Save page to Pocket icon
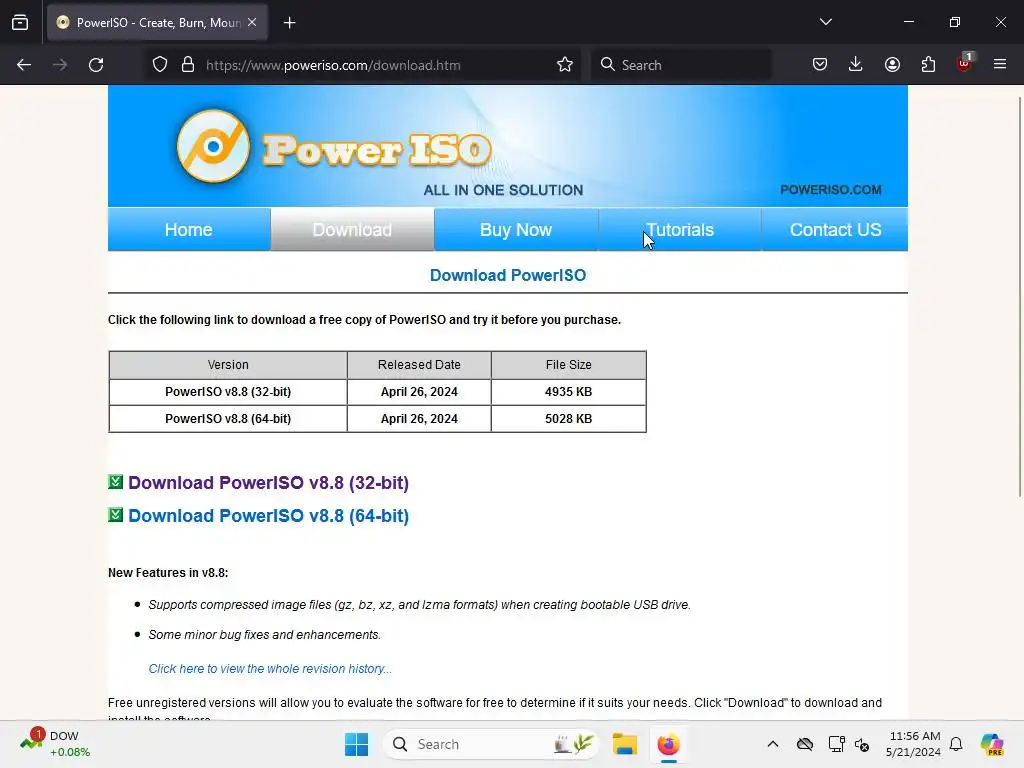 tap(820, 64)
